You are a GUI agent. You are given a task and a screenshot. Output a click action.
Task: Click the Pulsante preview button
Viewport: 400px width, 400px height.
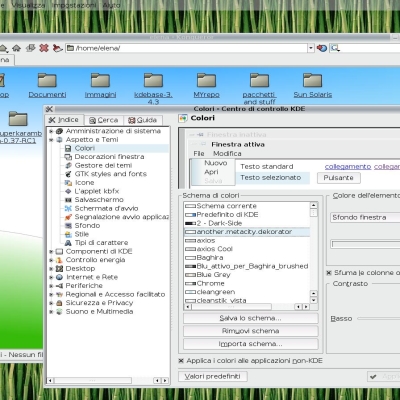pos(338,178)
